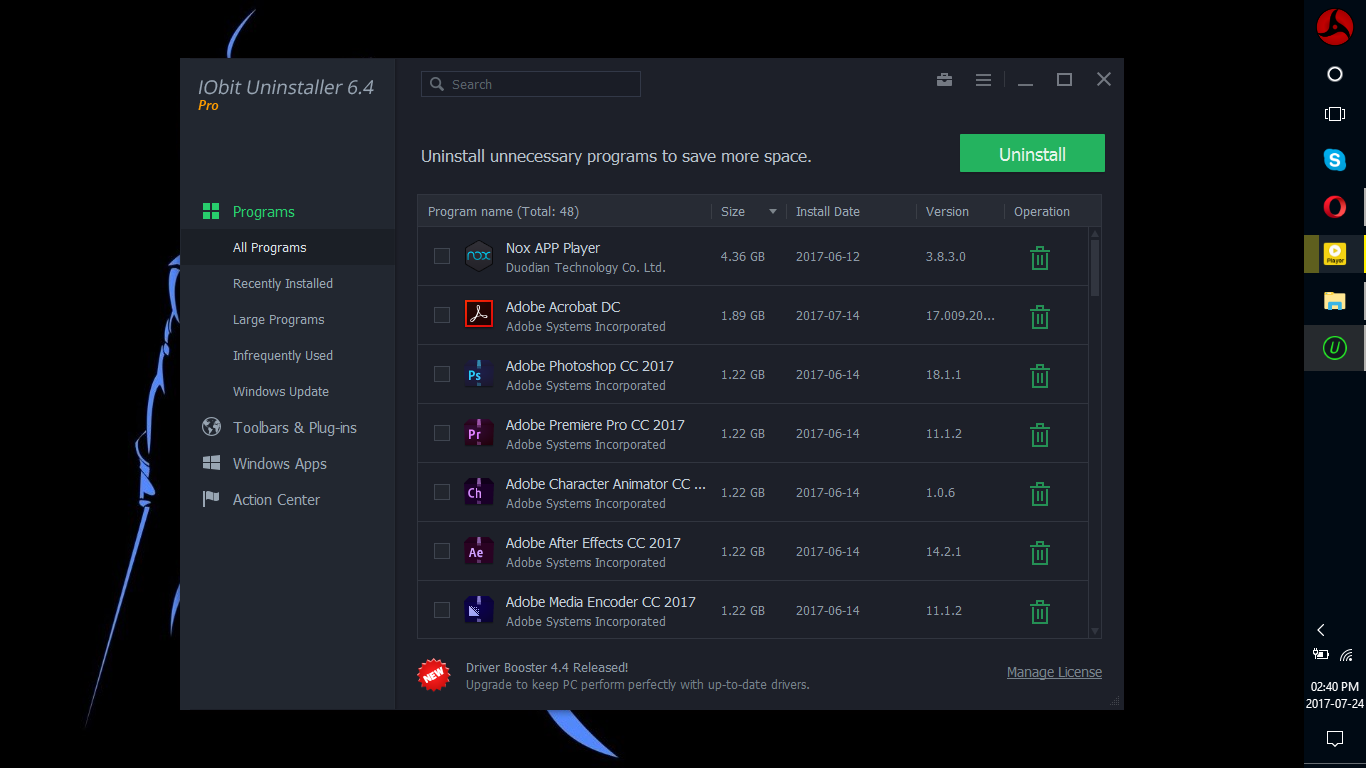1366x768 pixels.
Task: Open Task View on the taskbar
Action: pos(1335,114)
